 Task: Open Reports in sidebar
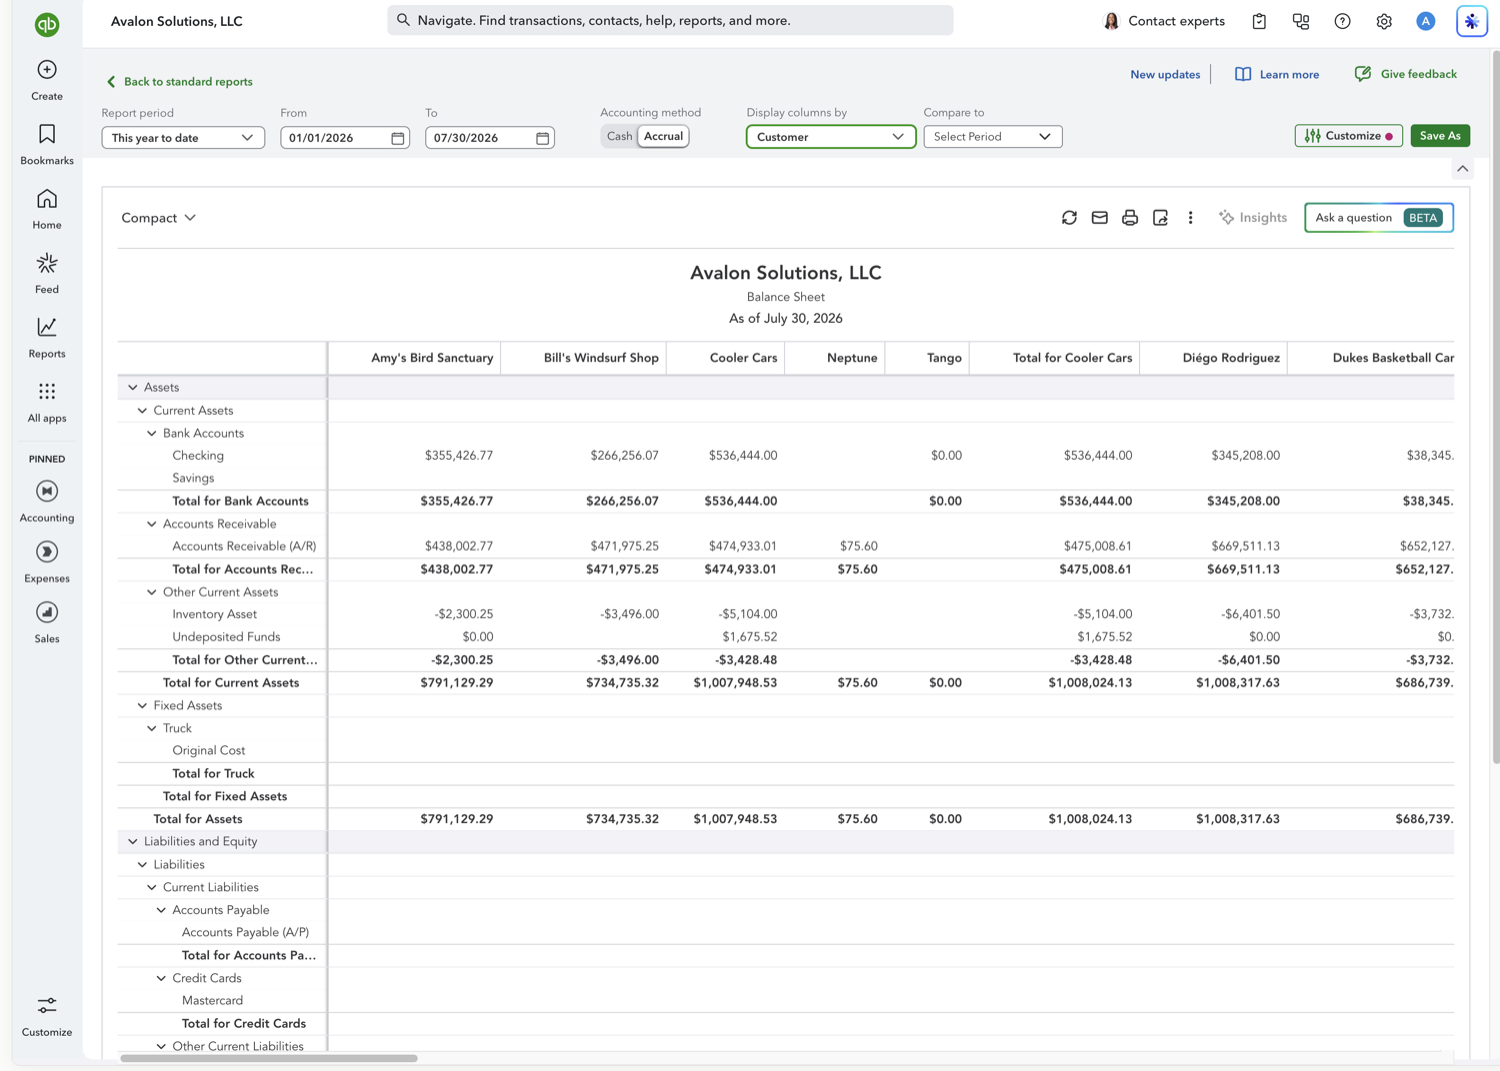pos(46,338)
